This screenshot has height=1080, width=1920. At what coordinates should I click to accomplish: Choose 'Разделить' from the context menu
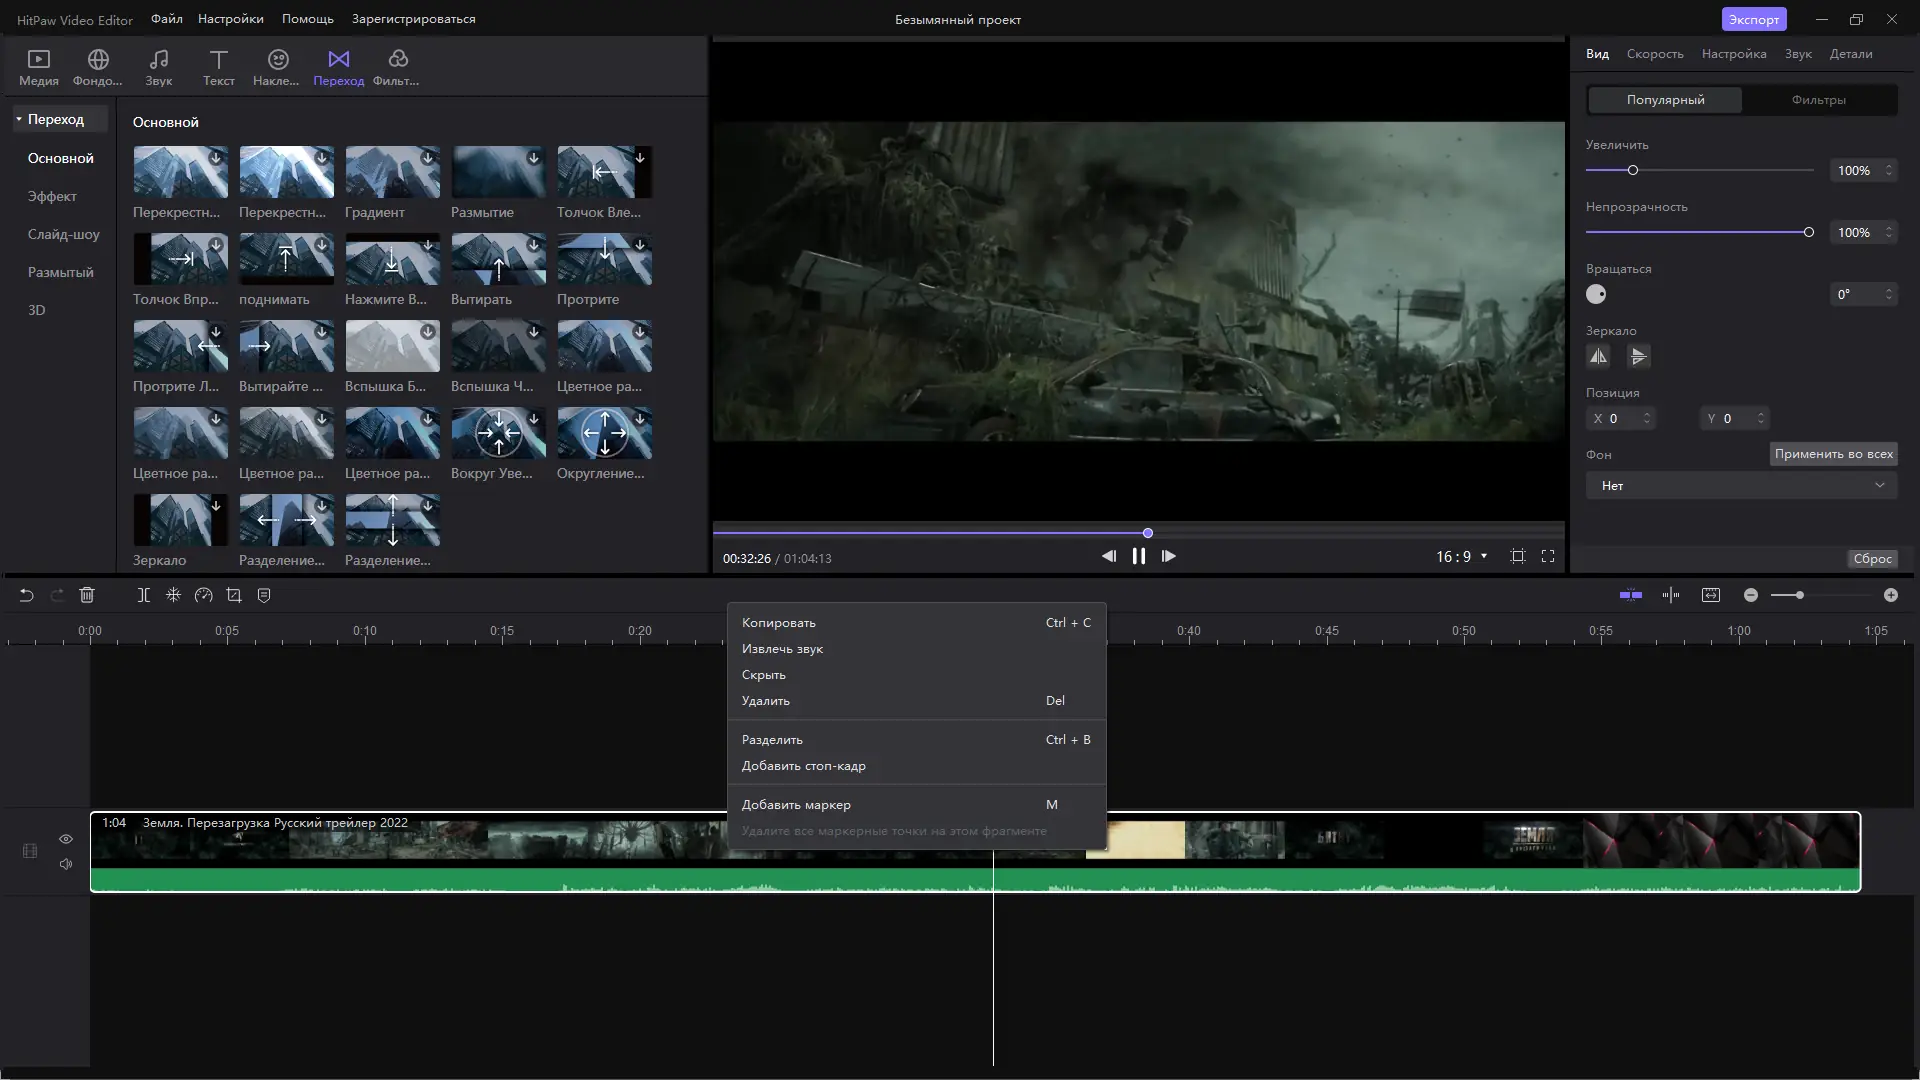[772, 740]
